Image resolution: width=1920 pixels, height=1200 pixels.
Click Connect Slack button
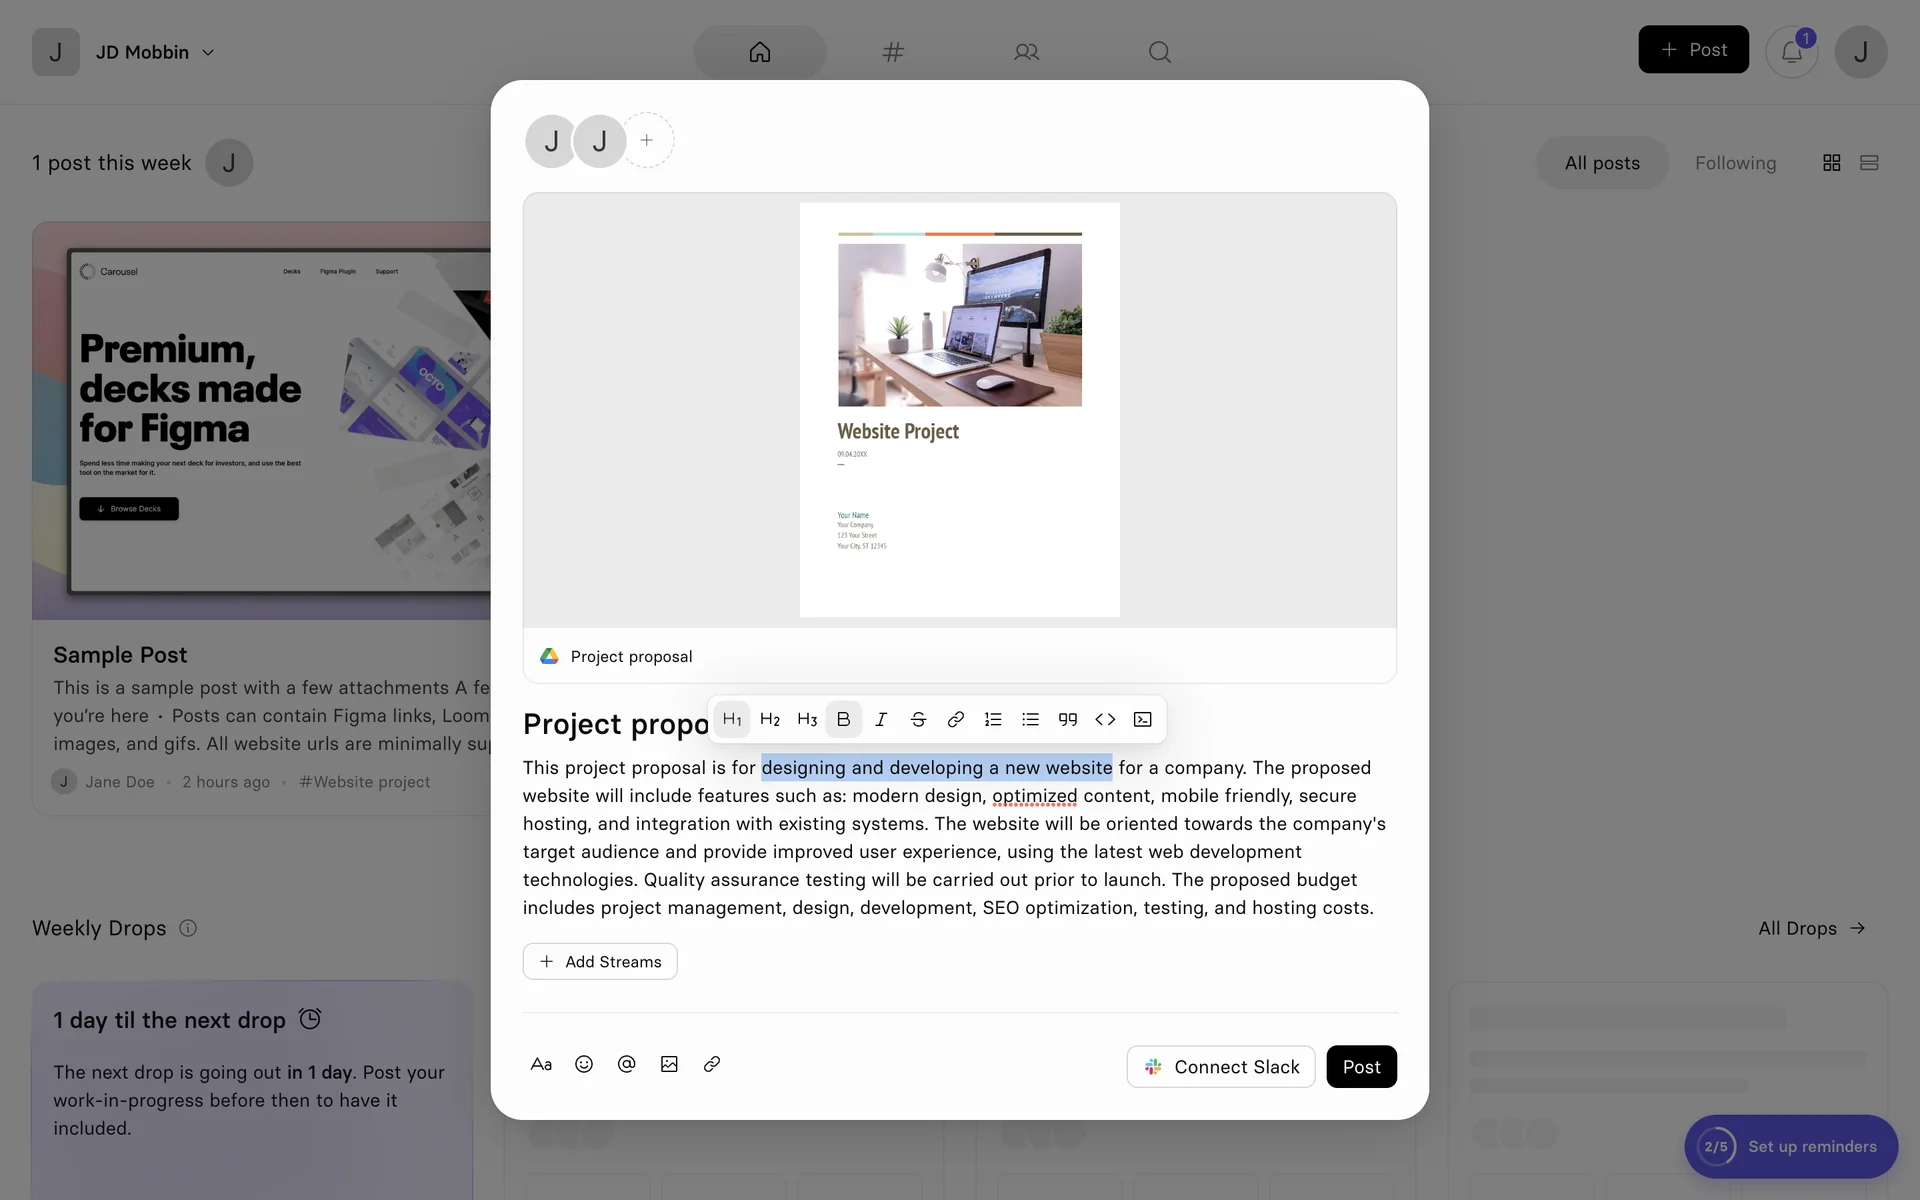(x=1221, y=1067)
